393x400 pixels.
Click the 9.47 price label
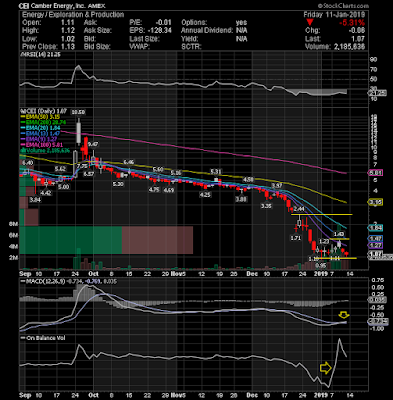point(94,144)
